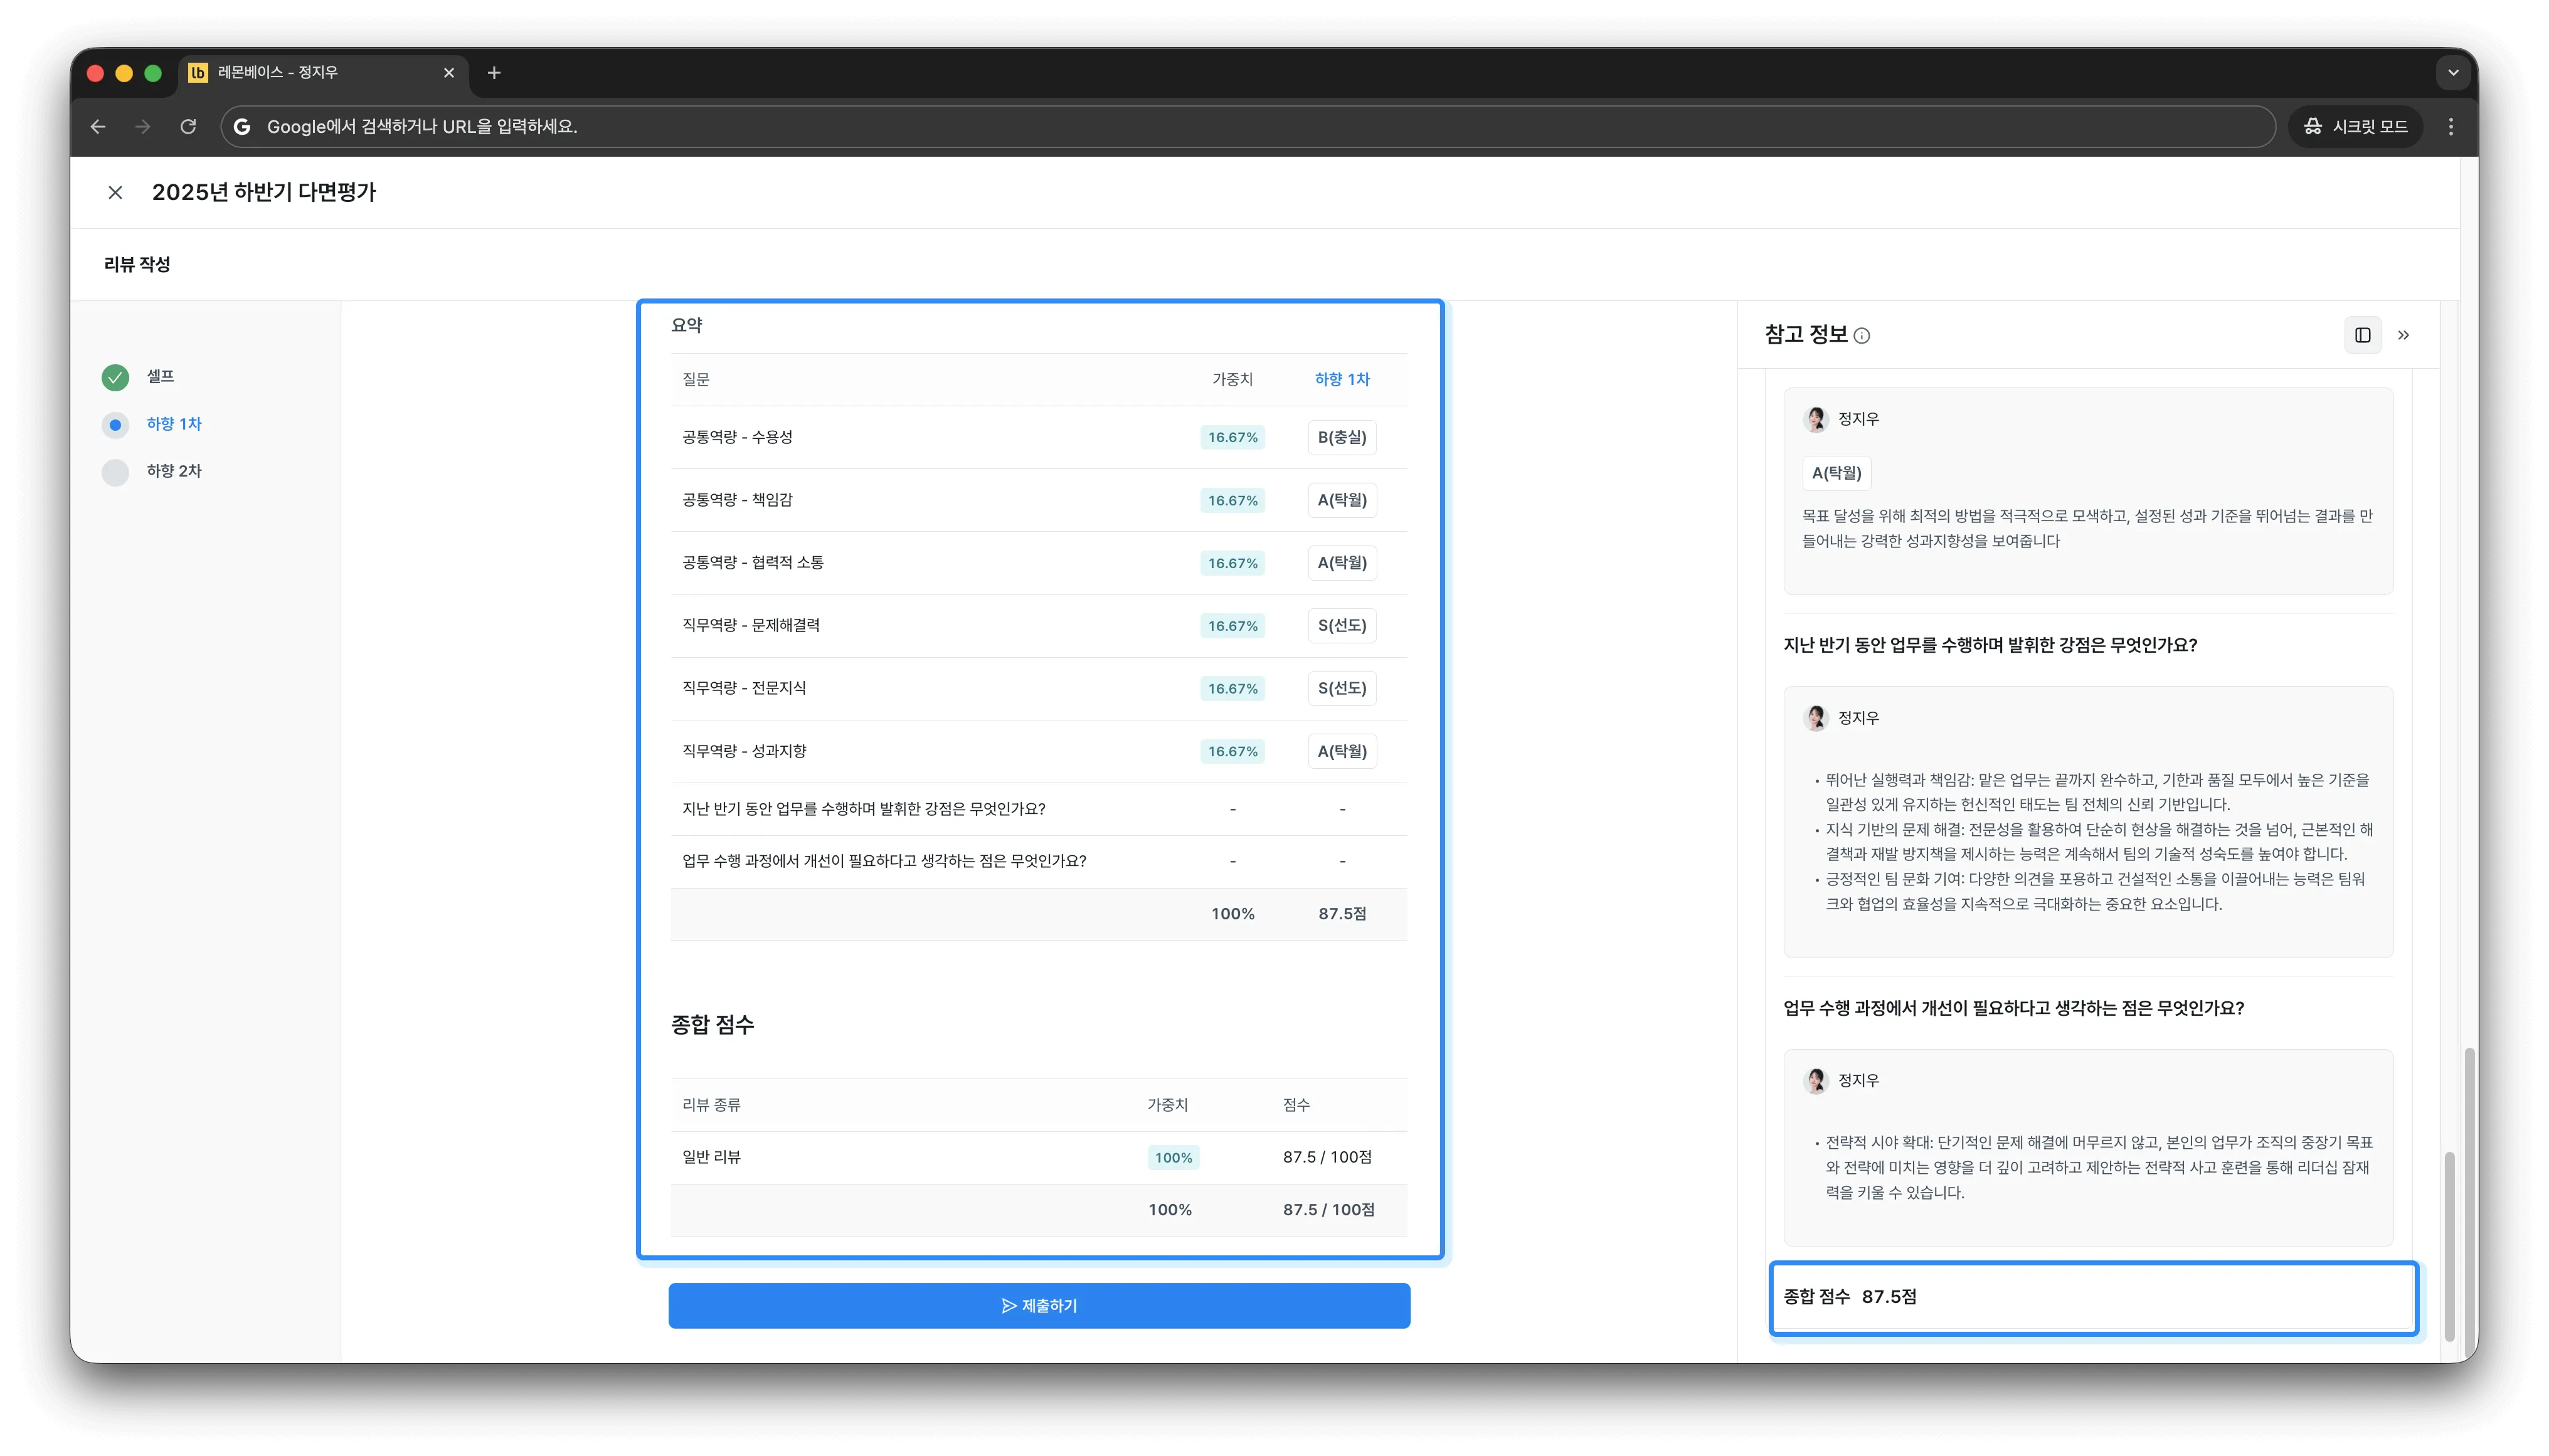Click the 종합 점수 87.5점 box
This screenshot has width=2549, height=1456.
(x=2093, y=1297)
